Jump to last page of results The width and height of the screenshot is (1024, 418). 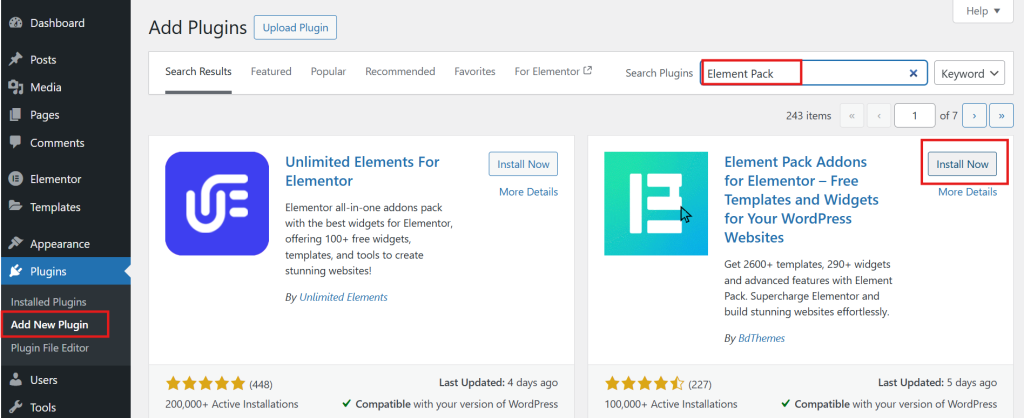(x=1001, y=116)
